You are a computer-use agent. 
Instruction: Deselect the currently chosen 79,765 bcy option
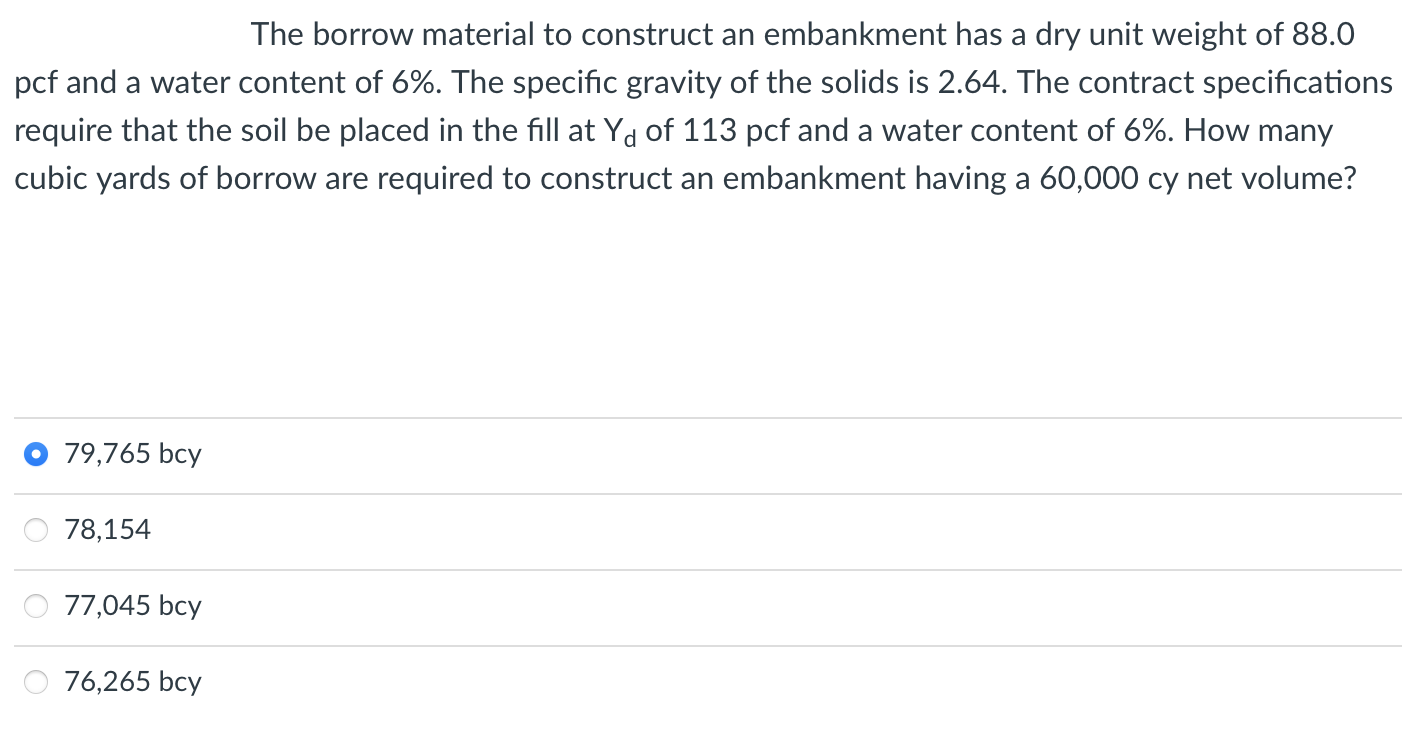pos(36,454)
